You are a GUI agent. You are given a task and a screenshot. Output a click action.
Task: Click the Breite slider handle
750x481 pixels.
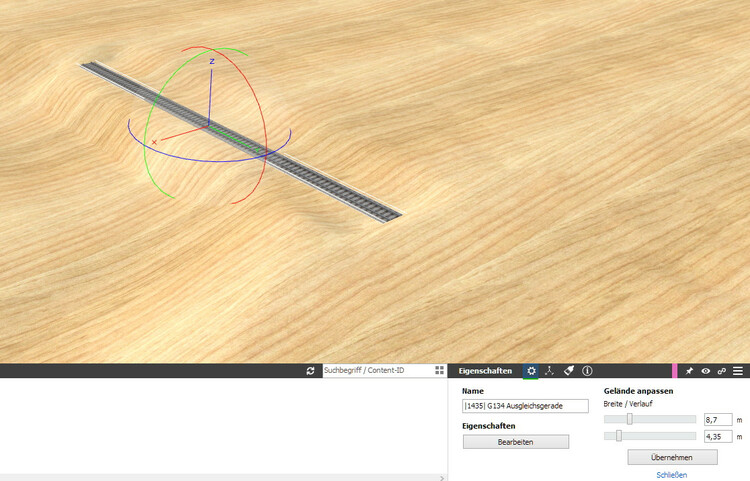[630, 419]
